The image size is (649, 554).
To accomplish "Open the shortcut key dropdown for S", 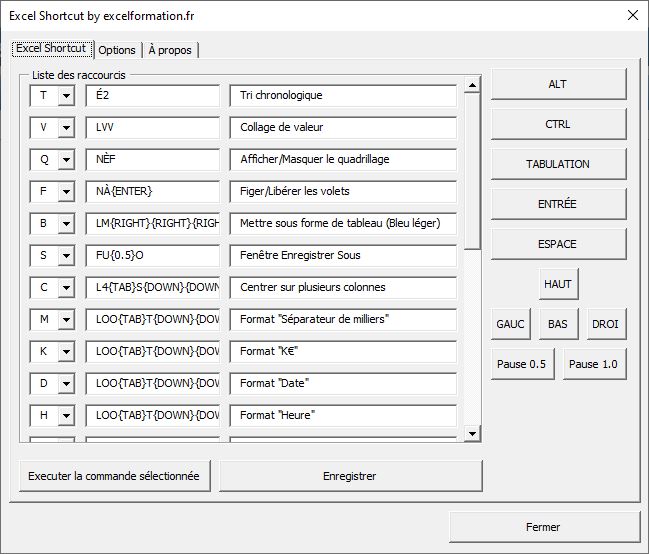I will coord(66,255).
